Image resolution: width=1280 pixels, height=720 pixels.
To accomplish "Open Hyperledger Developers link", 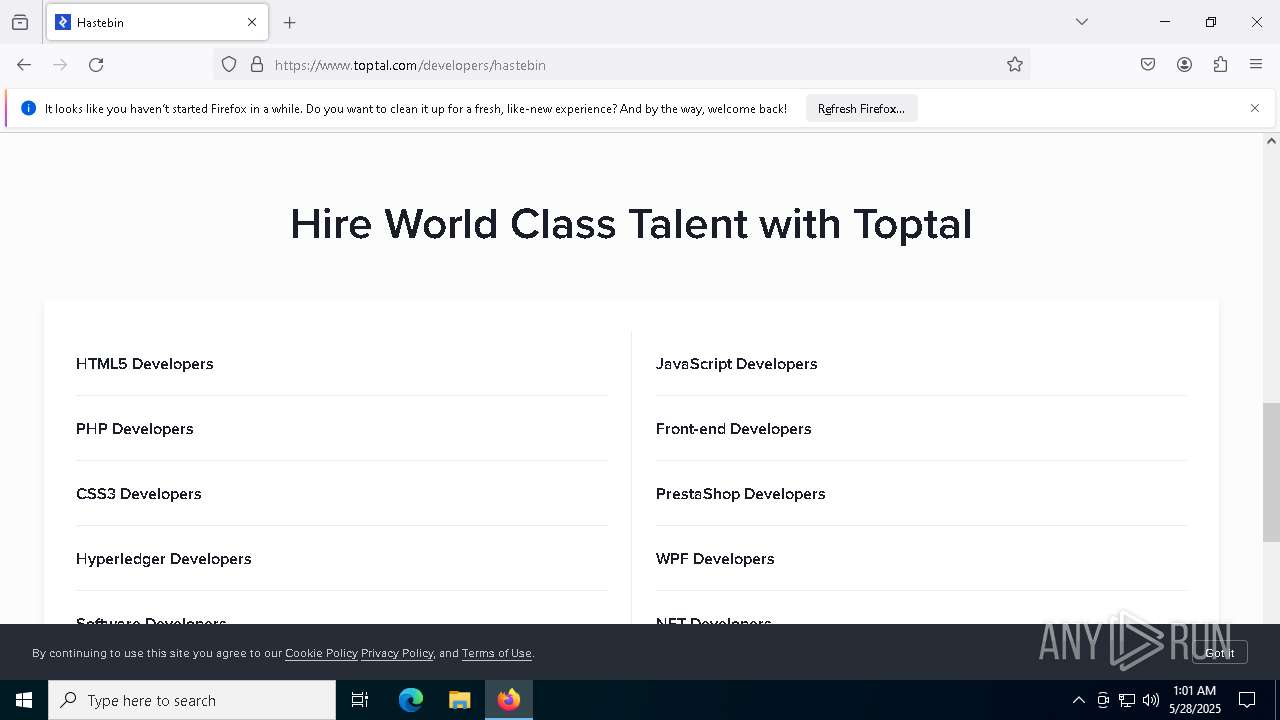I will (164, 559).
